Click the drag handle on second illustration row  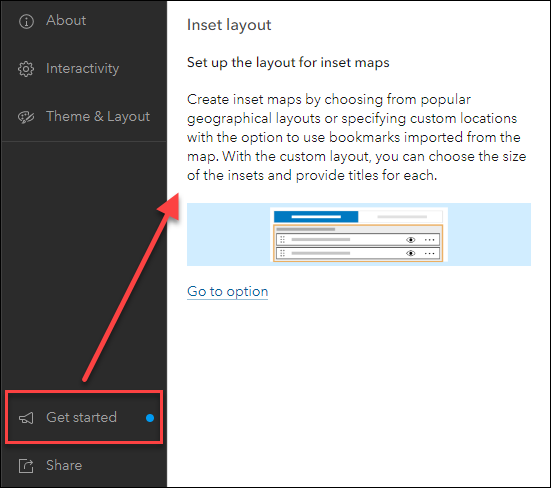point(282,253)
